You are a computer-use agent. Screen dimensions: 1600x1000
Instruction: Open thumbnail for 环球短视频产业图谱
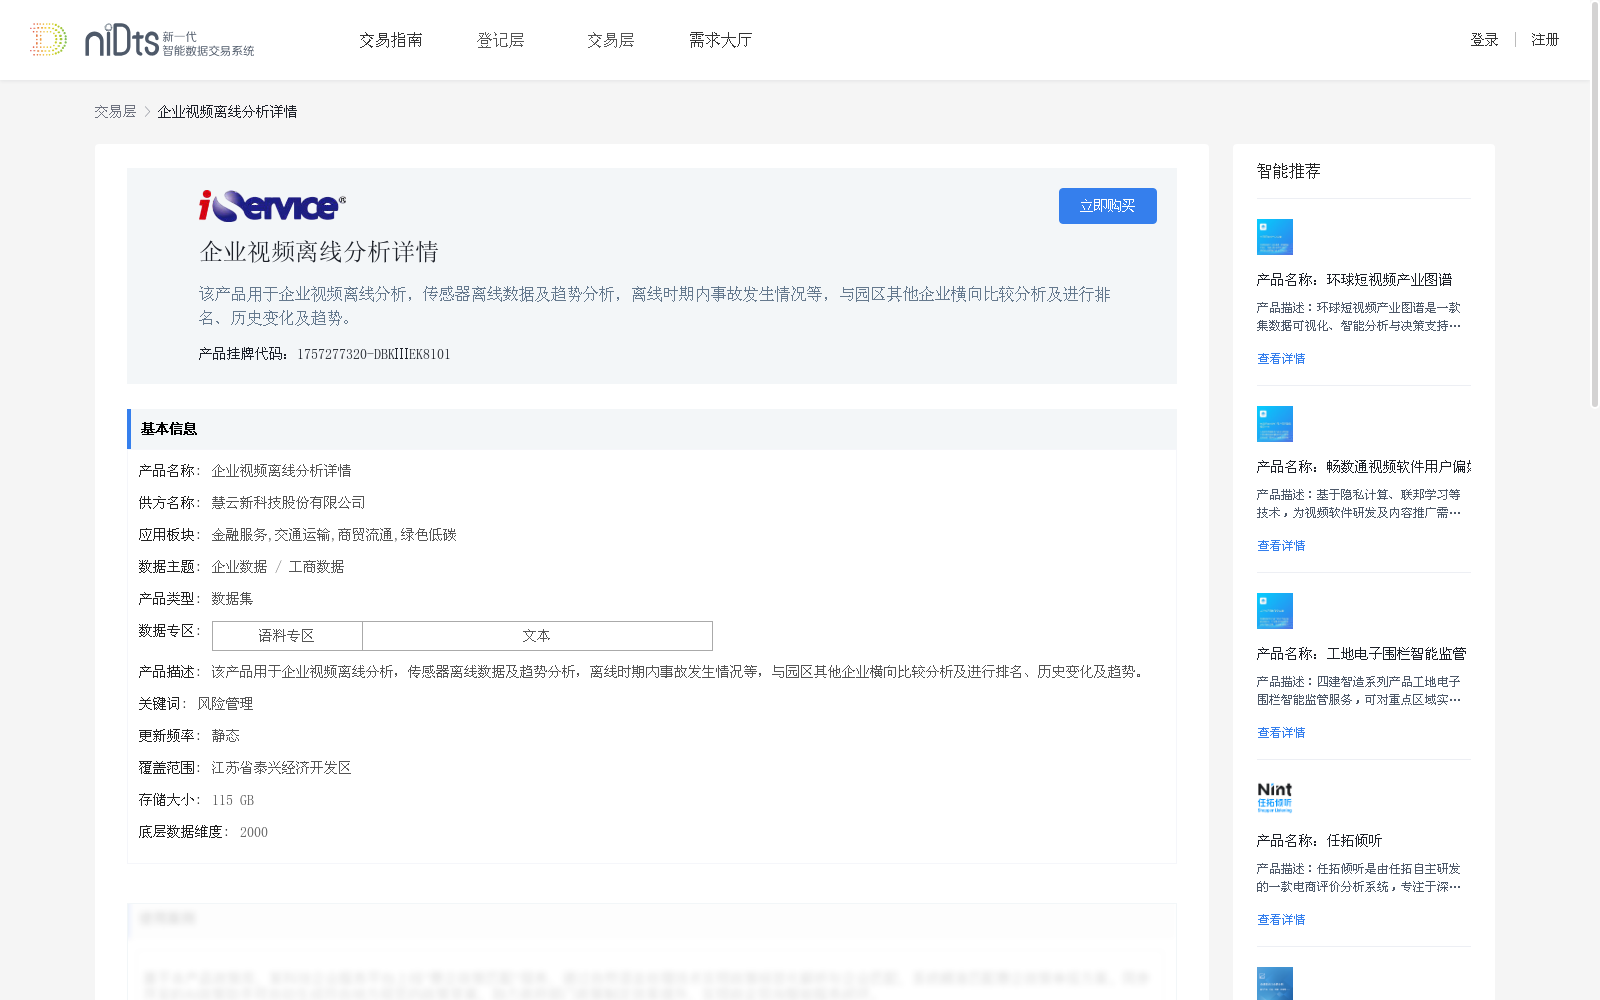click(x=1275, y=237)
